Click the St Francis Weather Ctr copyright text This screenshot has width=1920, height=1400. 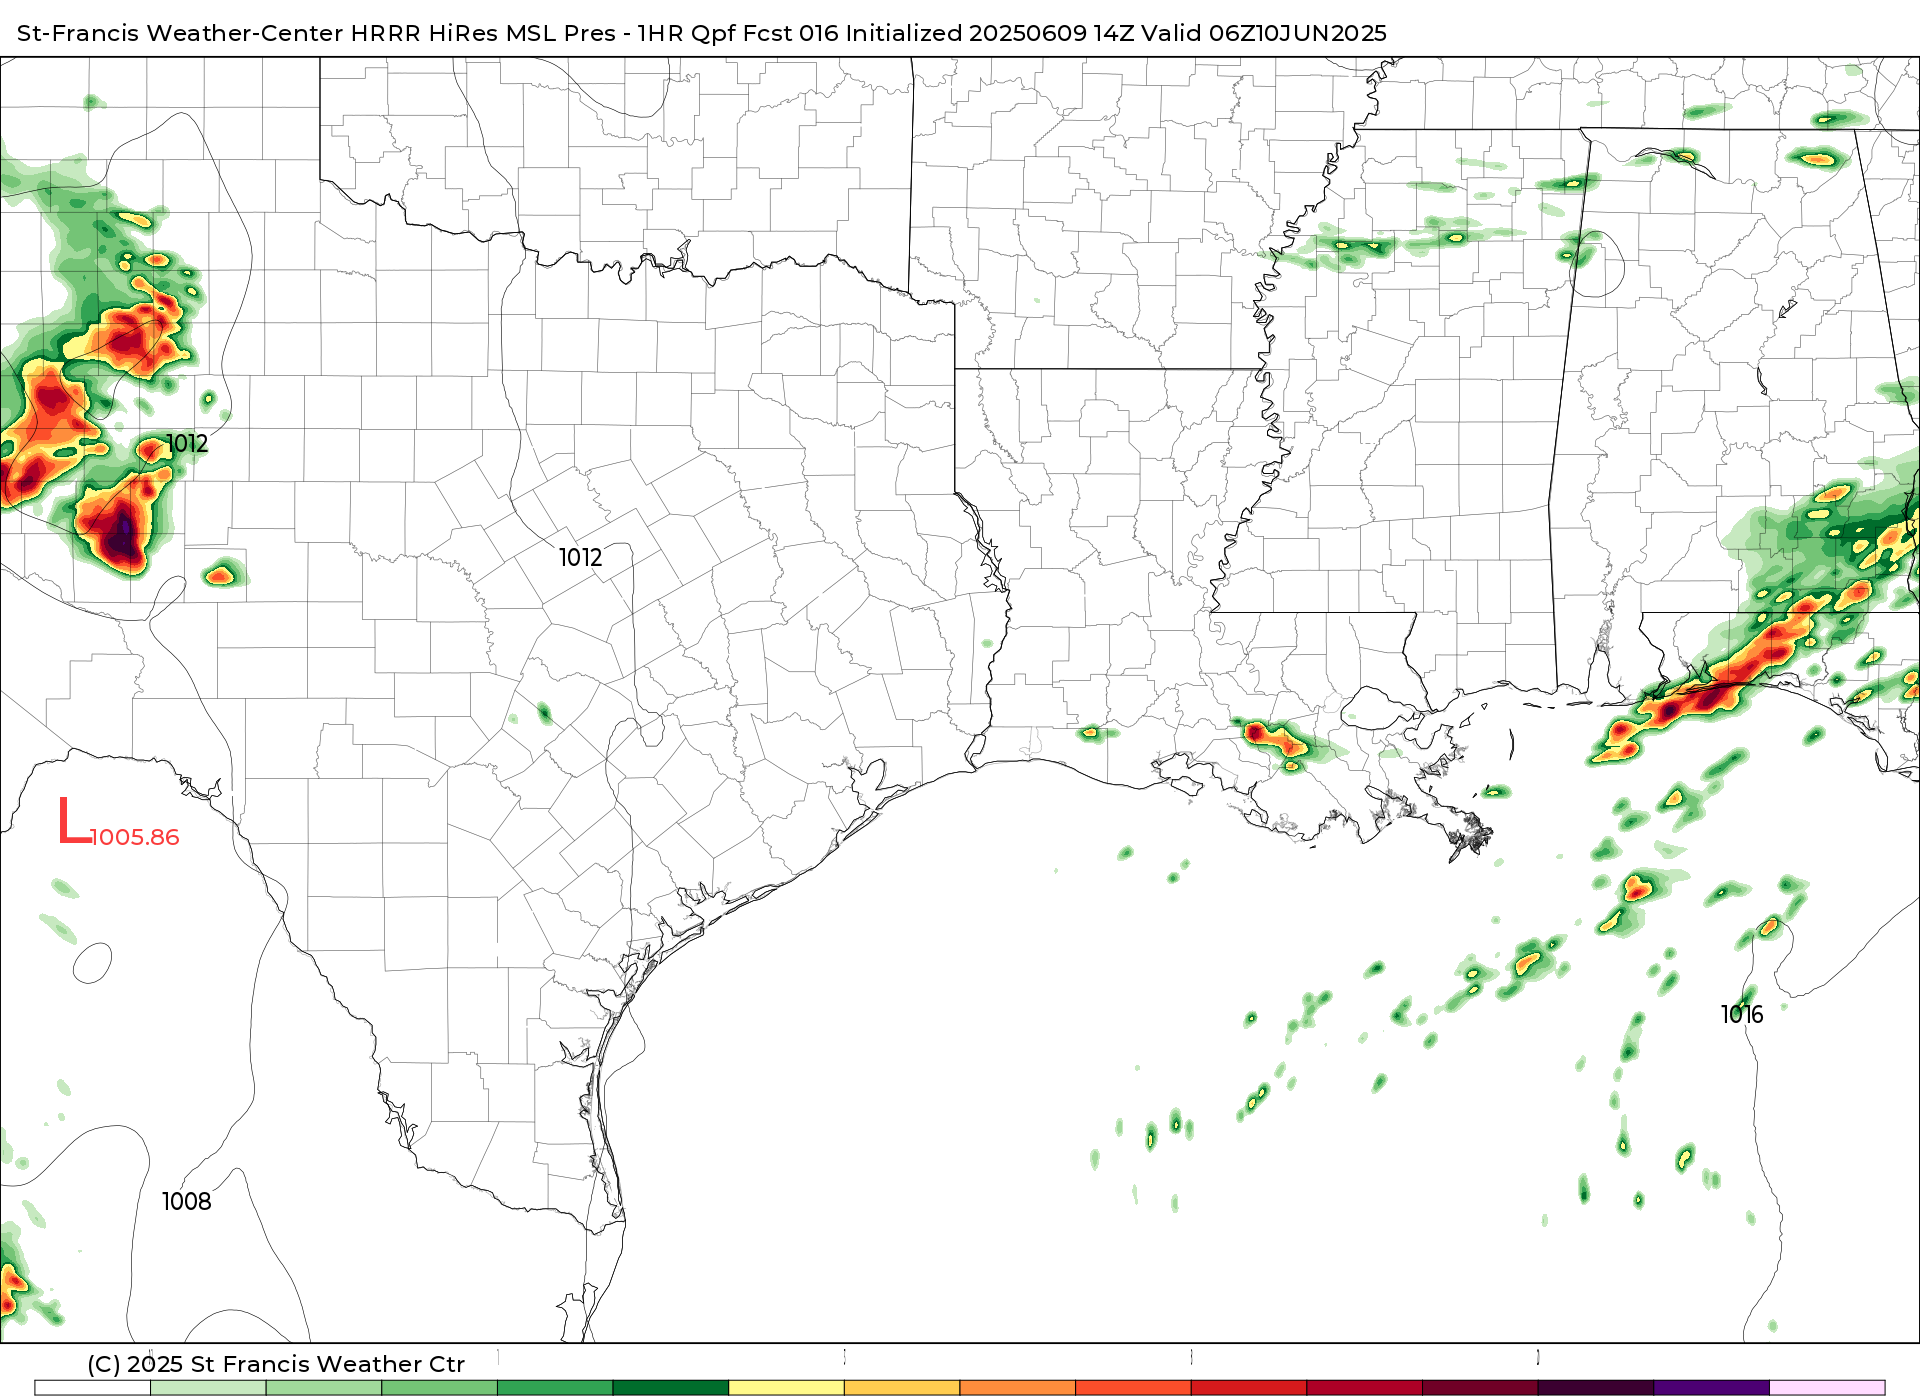point(276,1364)
